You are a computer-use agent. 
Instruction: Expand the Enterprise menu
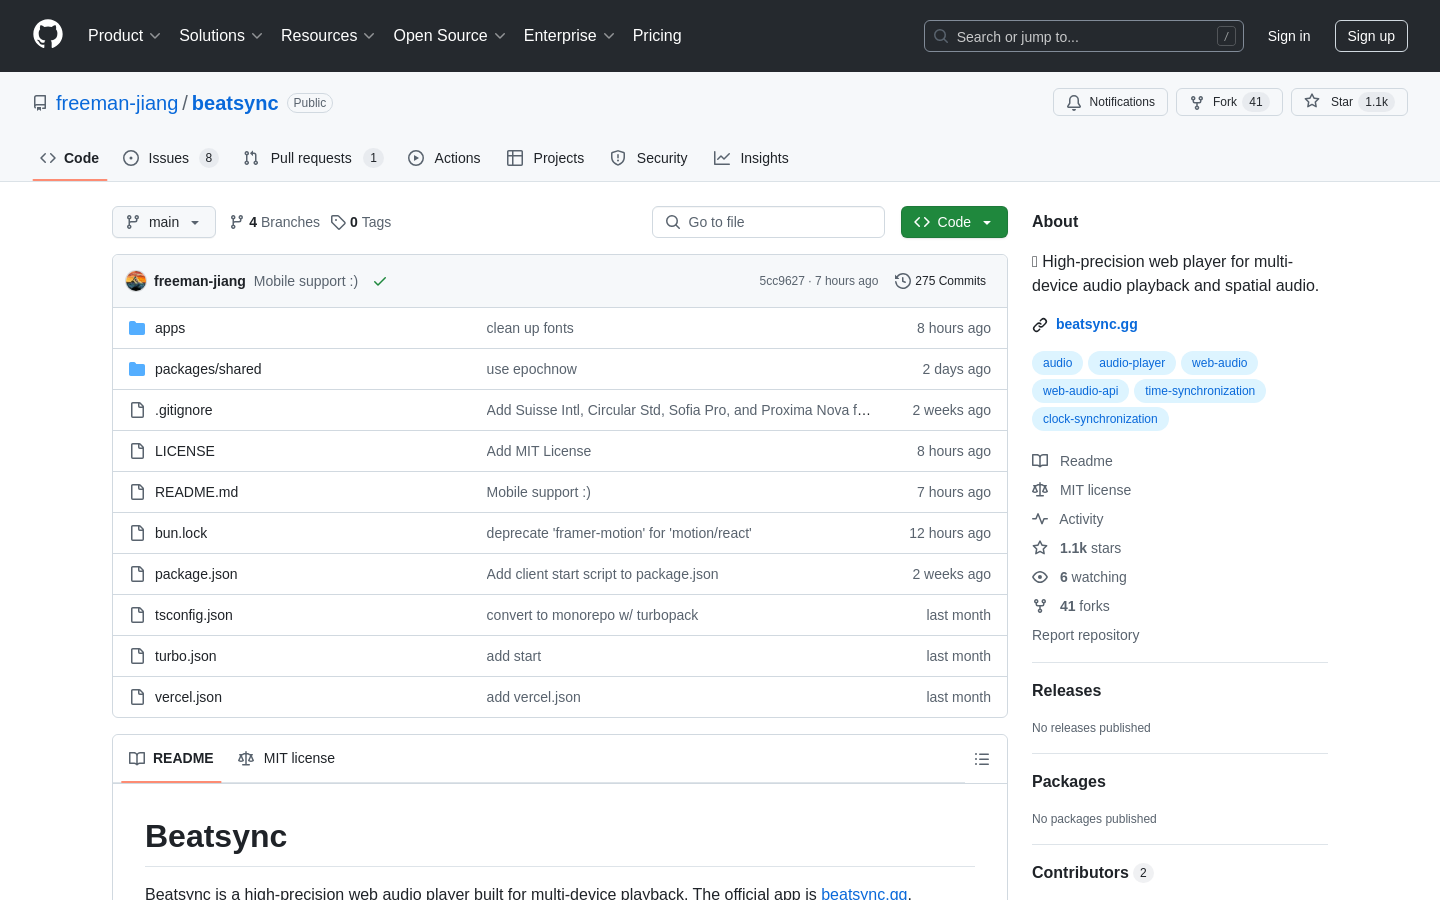[569, 36]
